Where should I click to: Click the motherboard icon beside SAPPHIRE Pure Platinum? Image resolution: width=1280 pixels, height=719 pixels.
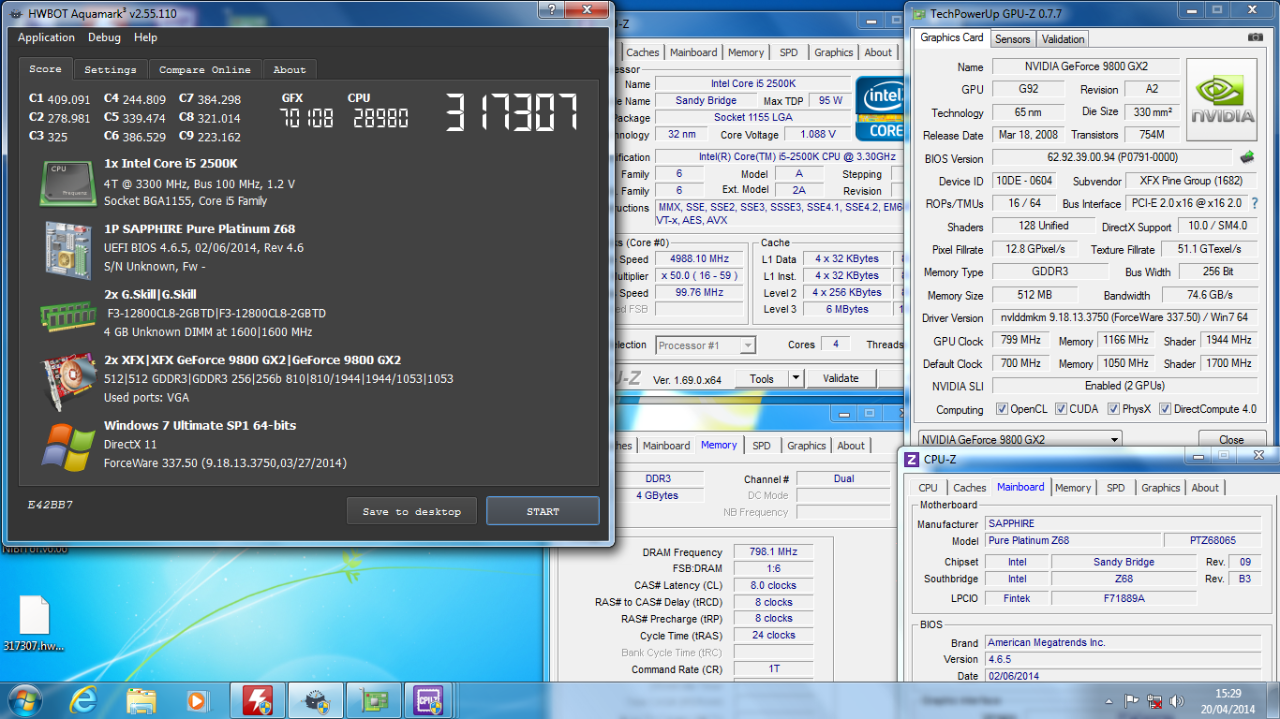(x=68, y=249)
